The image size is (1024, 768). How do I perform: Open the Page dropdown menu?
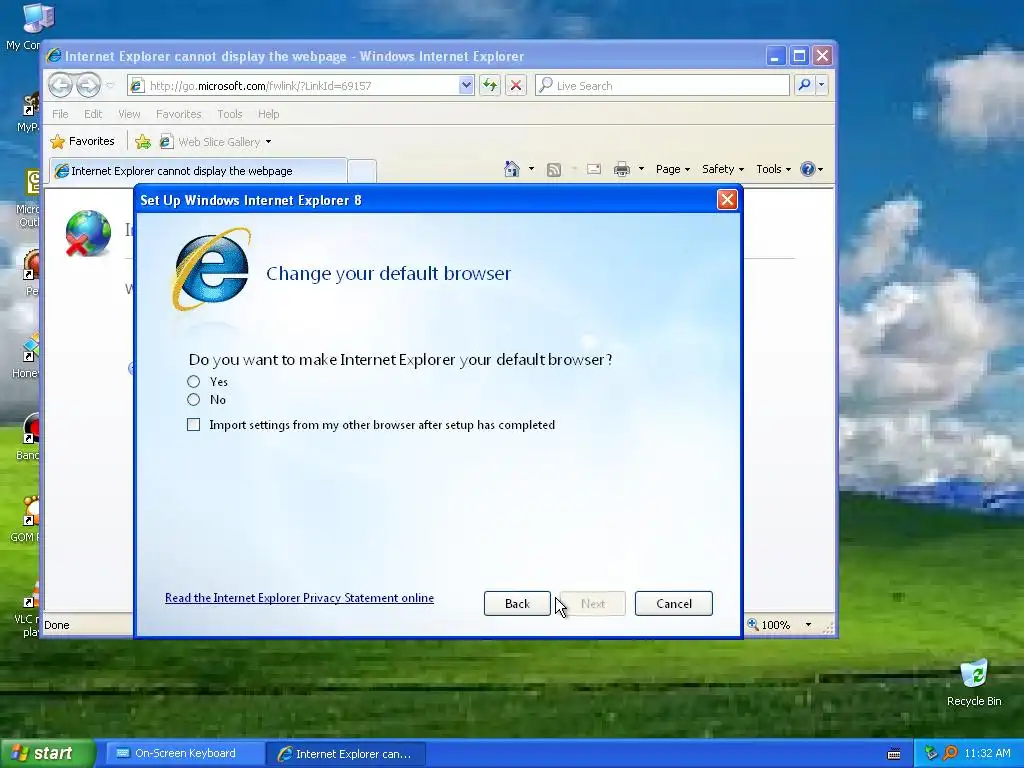(x=673, y=169)
